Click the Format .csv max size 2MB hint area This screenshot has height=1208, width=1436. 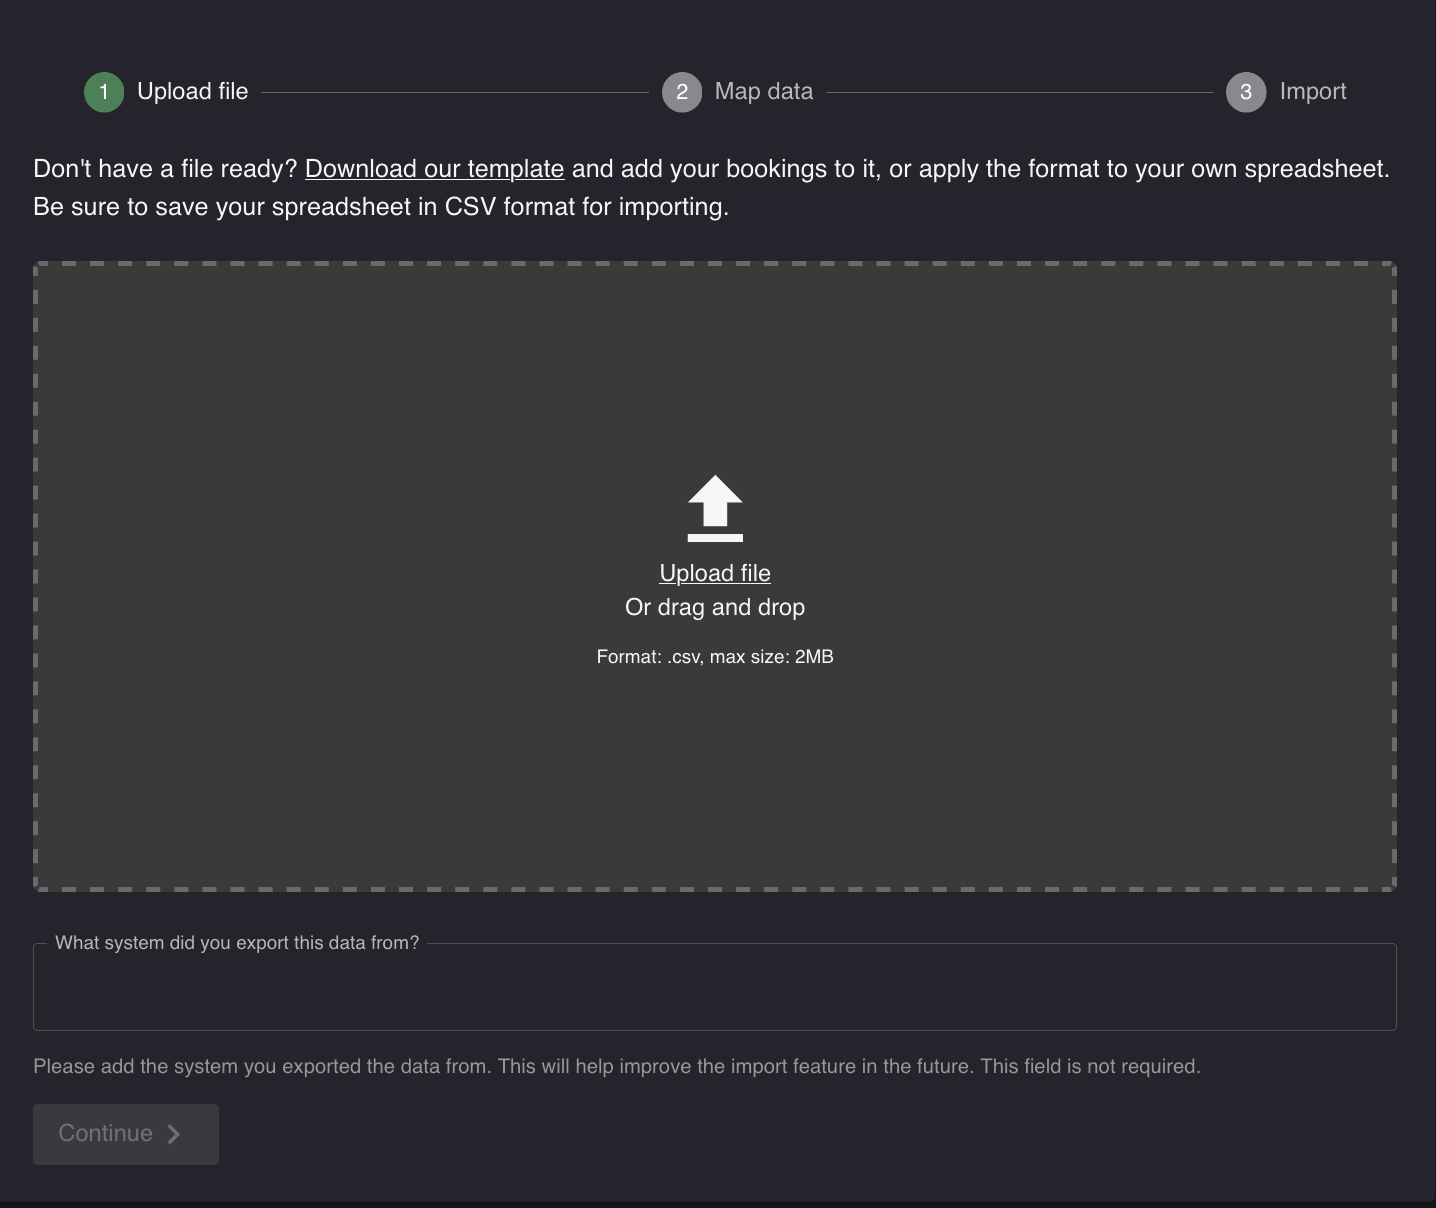point(714,657)
